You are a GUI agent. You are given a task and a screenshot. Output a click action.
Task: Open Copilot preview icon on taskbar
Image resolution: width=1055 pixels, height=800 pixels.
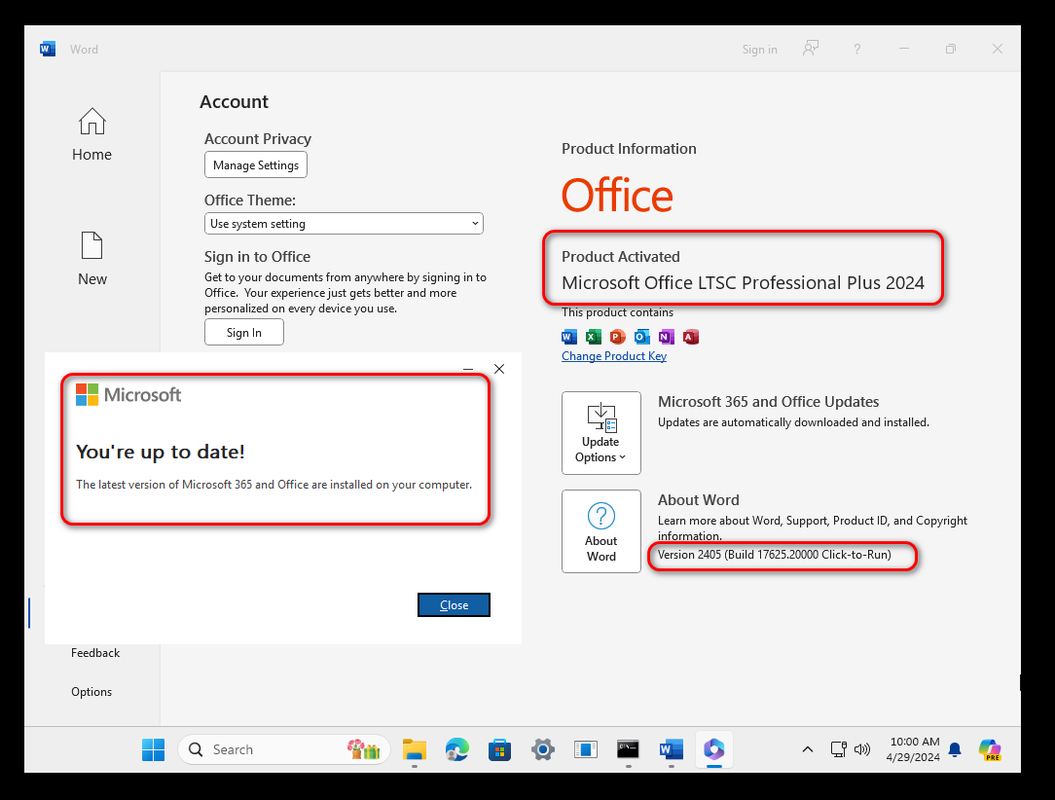[990, 750]
